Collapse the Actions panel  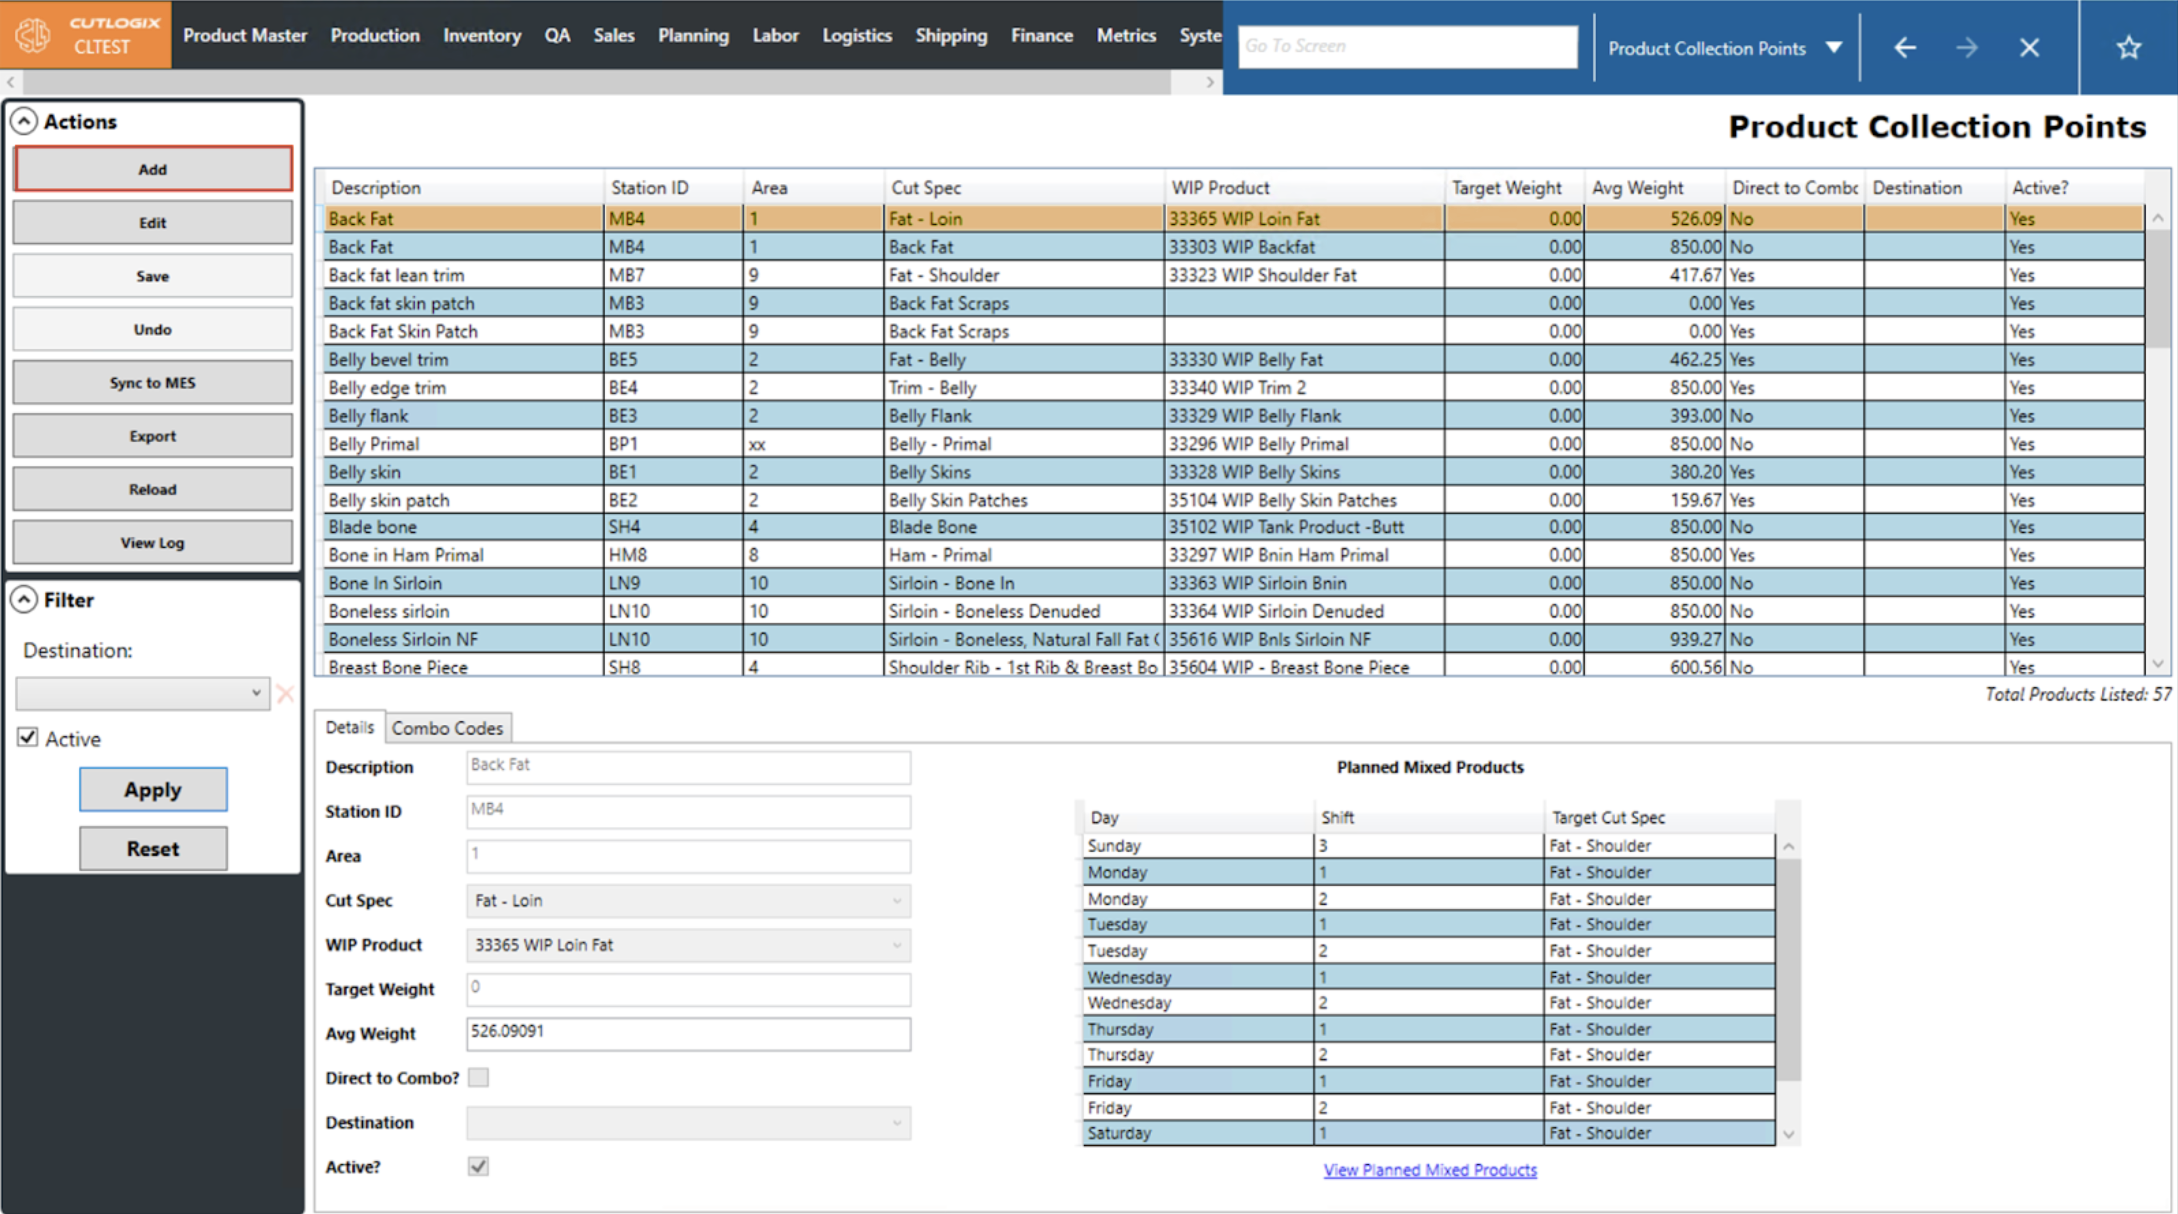(x=24, y=121)
